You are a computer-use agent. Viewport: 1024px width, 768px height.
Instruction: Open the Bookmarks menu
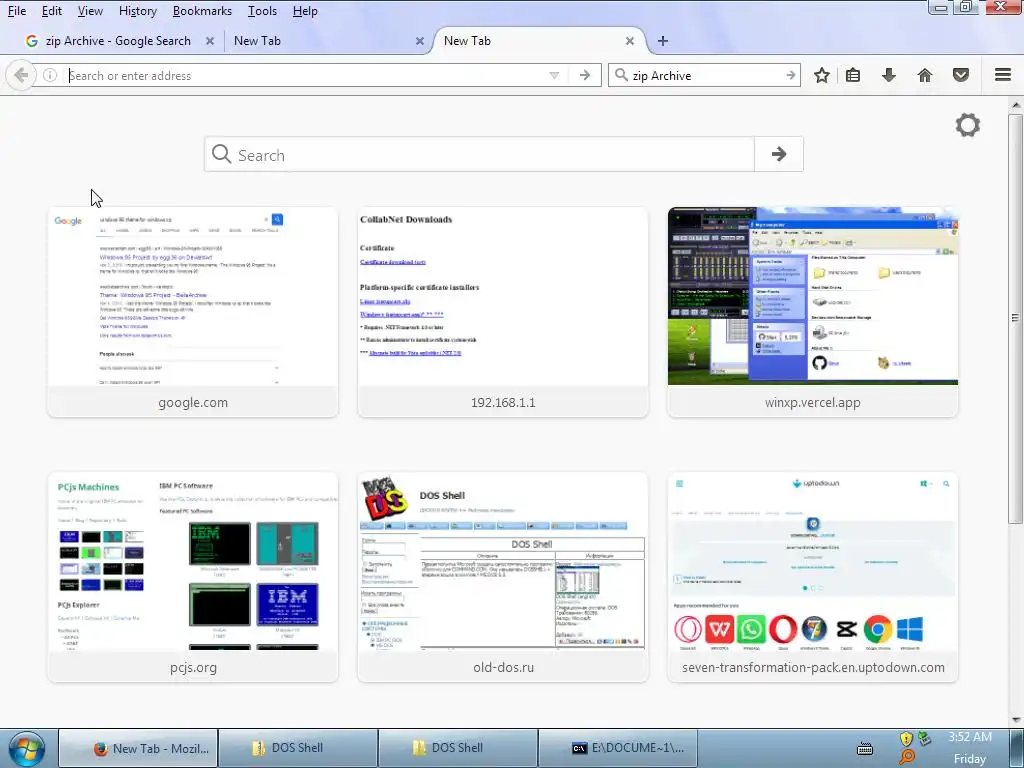coord(202,11)
